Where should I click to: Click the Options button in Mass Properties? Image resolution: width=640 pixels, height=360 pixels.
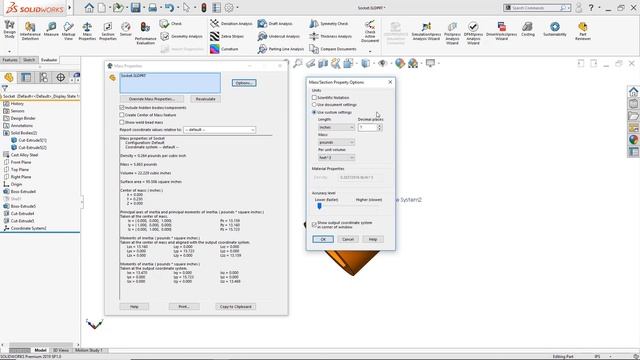[244, 83]
